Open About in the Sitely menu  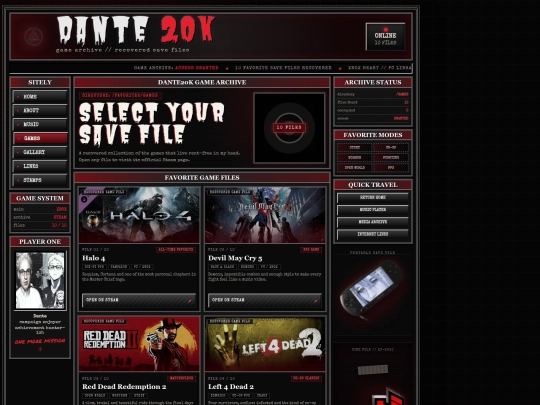pyautogui.click(x=40, y=111)
